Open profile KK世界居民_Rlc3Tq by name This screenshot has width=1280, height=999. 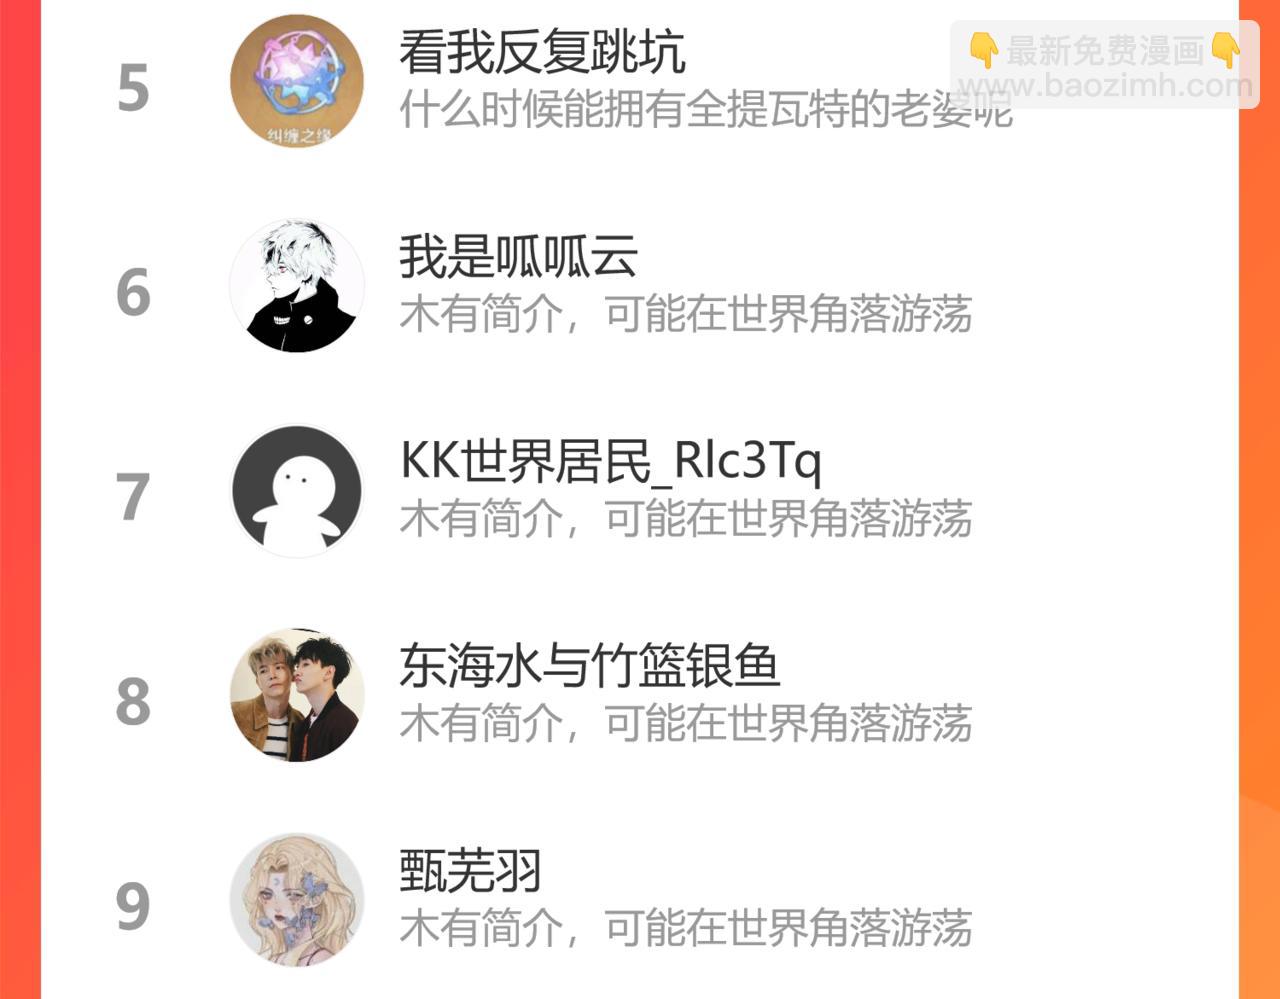[610, 461]
